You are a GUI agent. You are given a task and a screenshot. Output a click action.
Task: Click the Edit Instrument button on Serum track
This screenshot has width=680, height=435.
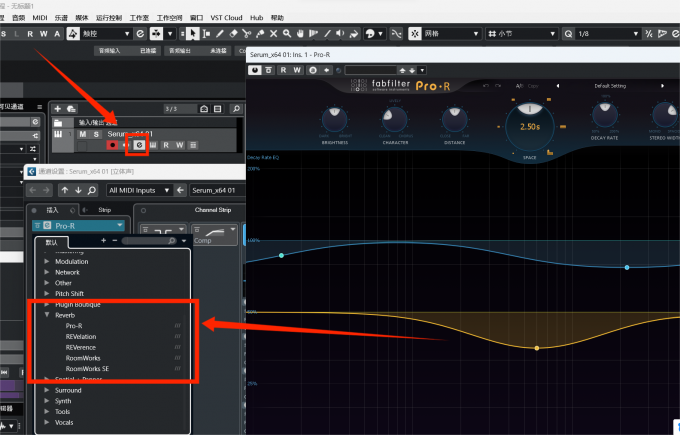click(139, 145)
